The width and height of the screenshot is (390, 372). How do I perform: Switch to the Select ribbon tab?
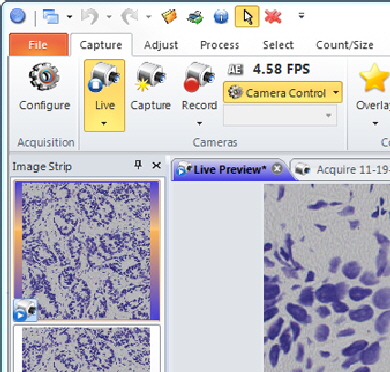pos(278,45)
